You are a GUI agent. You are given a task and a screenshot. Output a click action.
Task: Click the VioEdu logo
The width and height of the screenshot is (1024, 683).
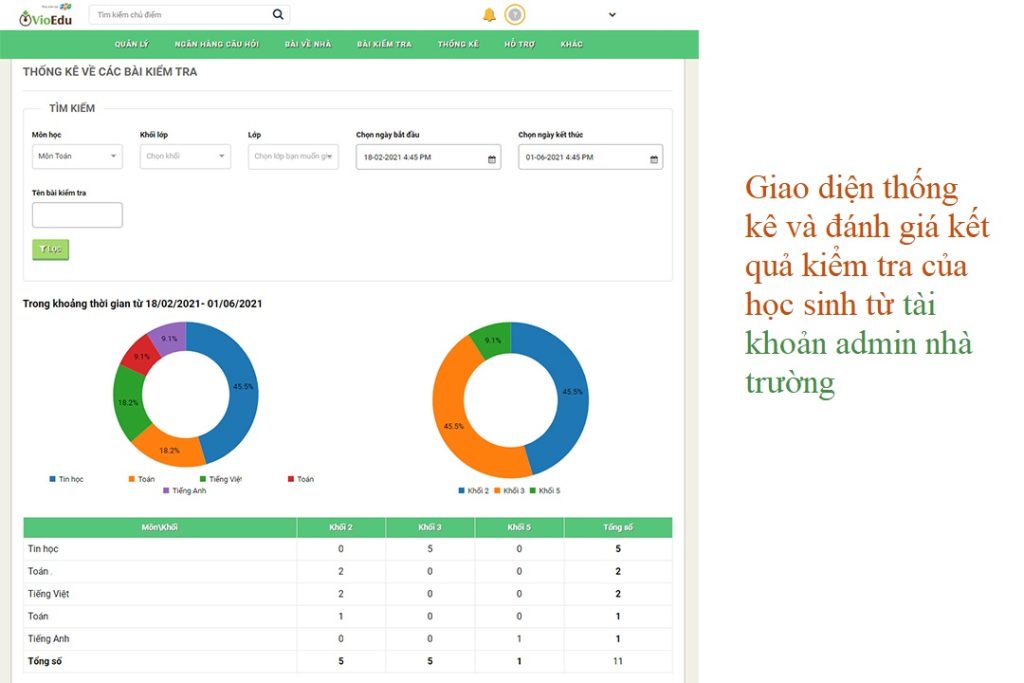click(46, 15)
